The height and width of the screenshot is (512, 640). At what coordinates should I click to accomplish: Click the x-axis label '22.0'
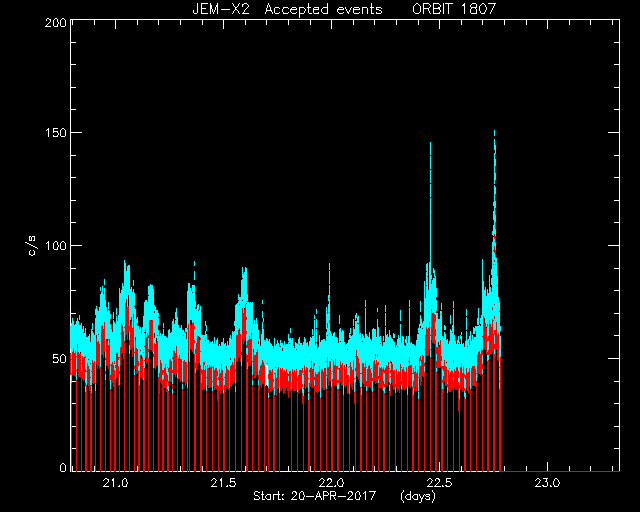click(331, 483)
